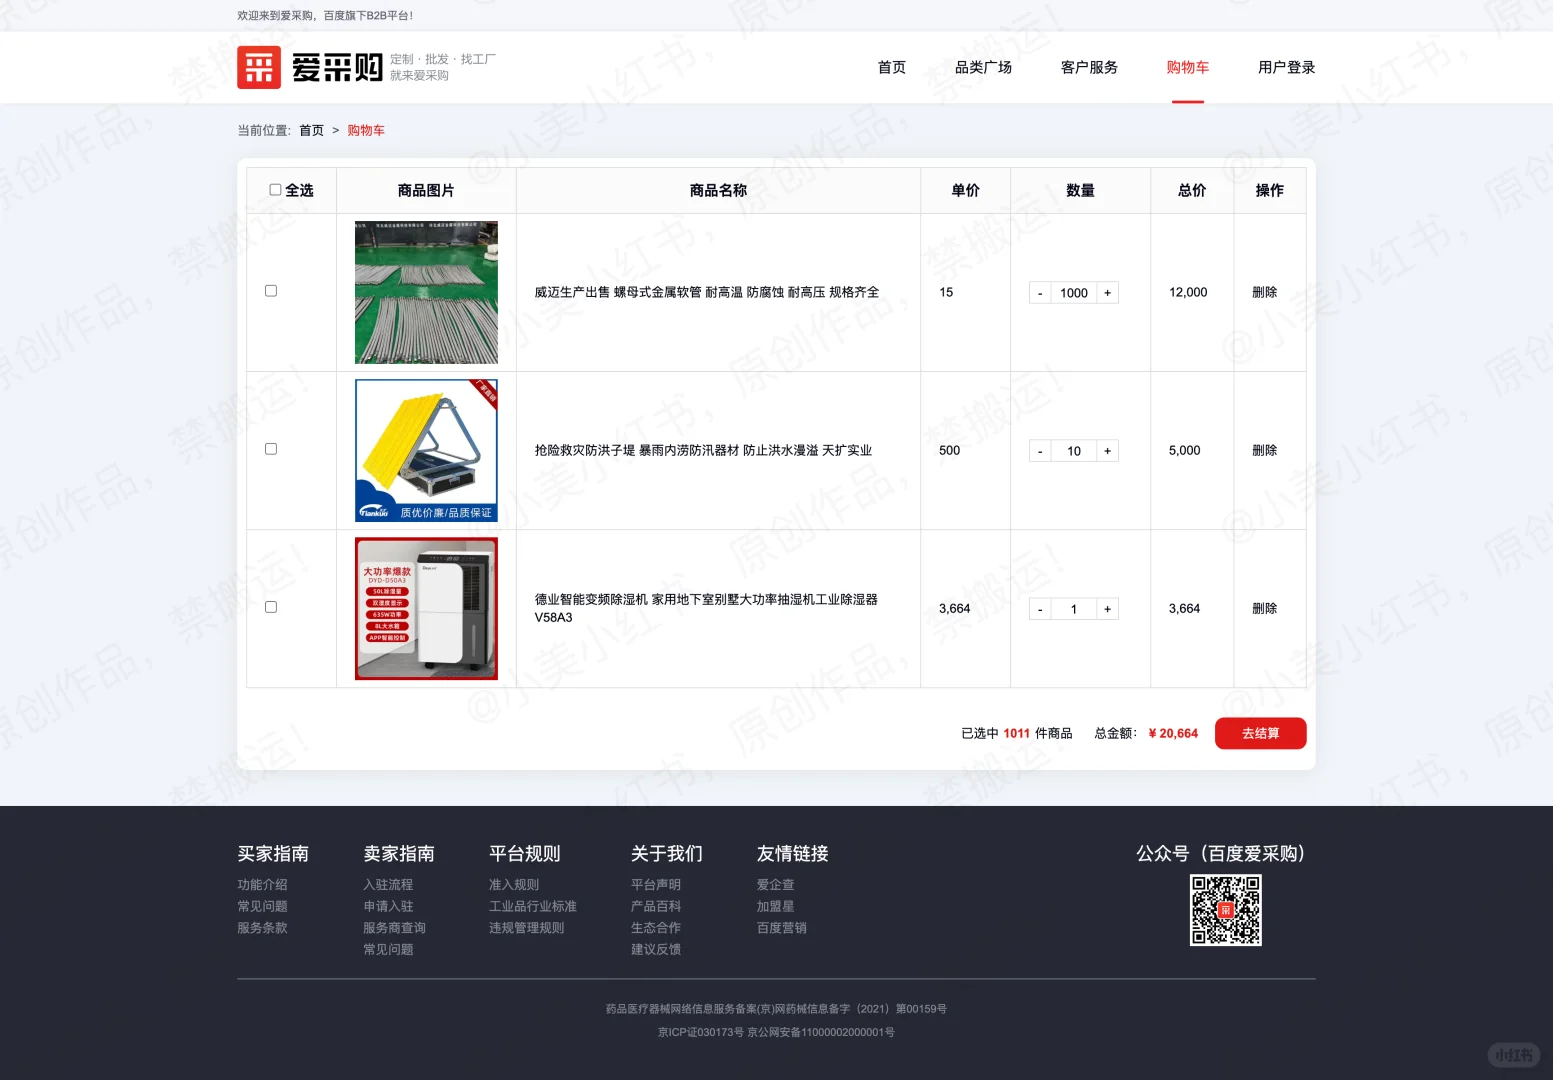This screenshot has height=1080, width=1553.
Task: Increase 防洪子堤 quantity with plus button
Action: [x=1107, y=450]
